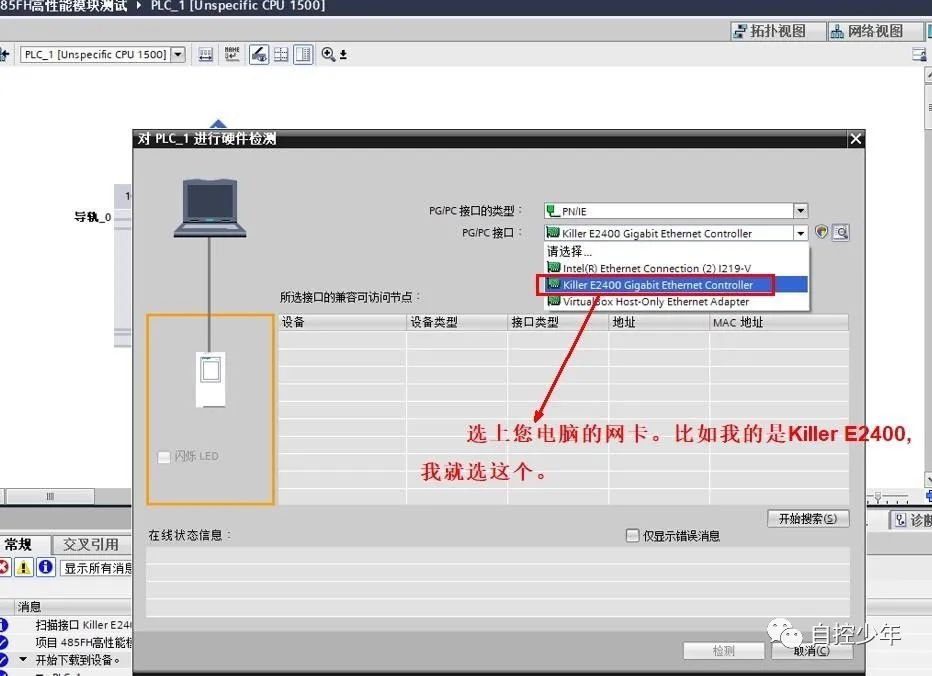This screenshot has height=676, width=932.
Task: Click the 取消 cancel button
Action: pyautogui.click(x=810, y=650)
